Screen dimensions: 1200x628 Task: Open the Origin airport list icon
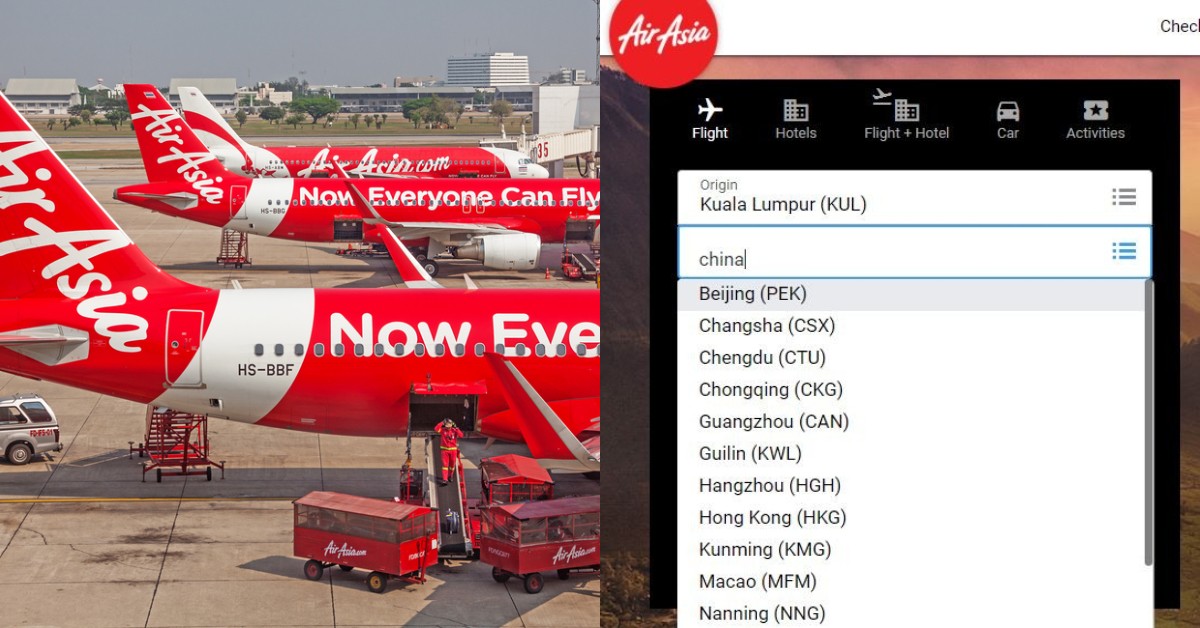coord(1124,197)
